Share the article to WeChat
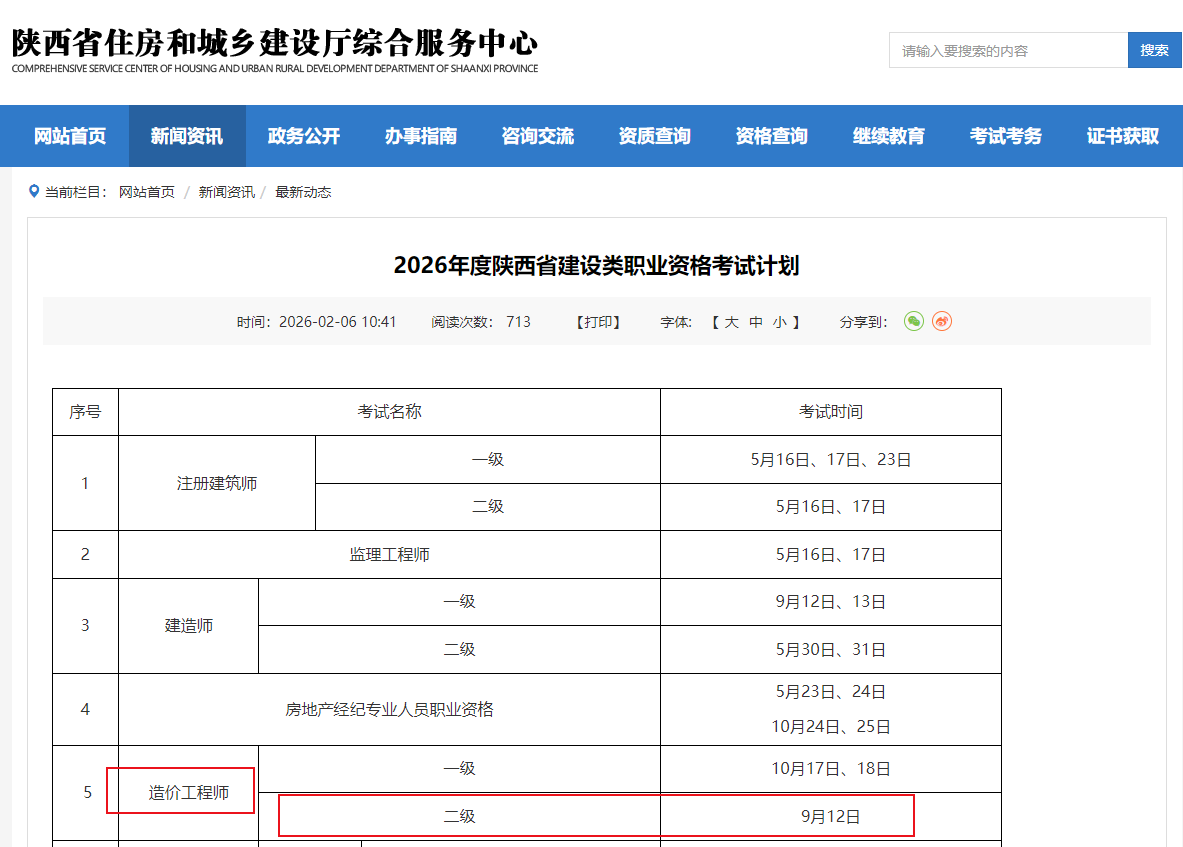 click(x=913, y=321)
